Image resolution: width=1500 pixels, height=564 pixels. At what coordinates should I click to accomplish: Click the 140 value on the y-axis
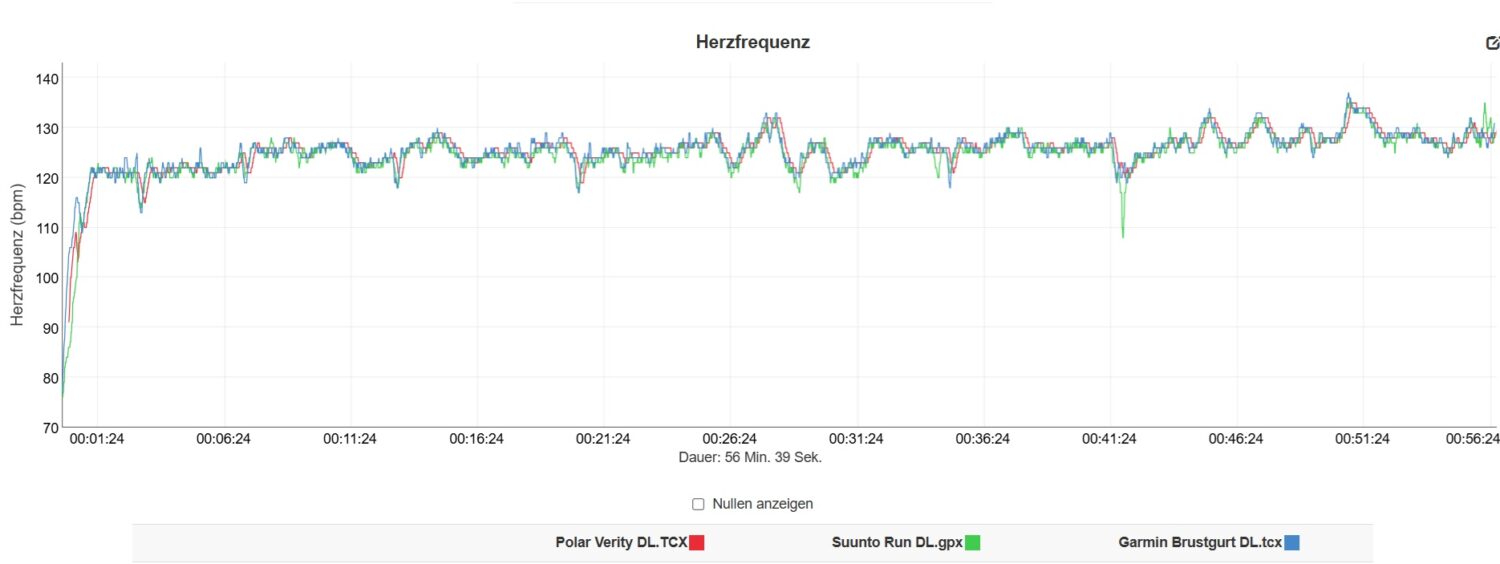pos(47,79)
